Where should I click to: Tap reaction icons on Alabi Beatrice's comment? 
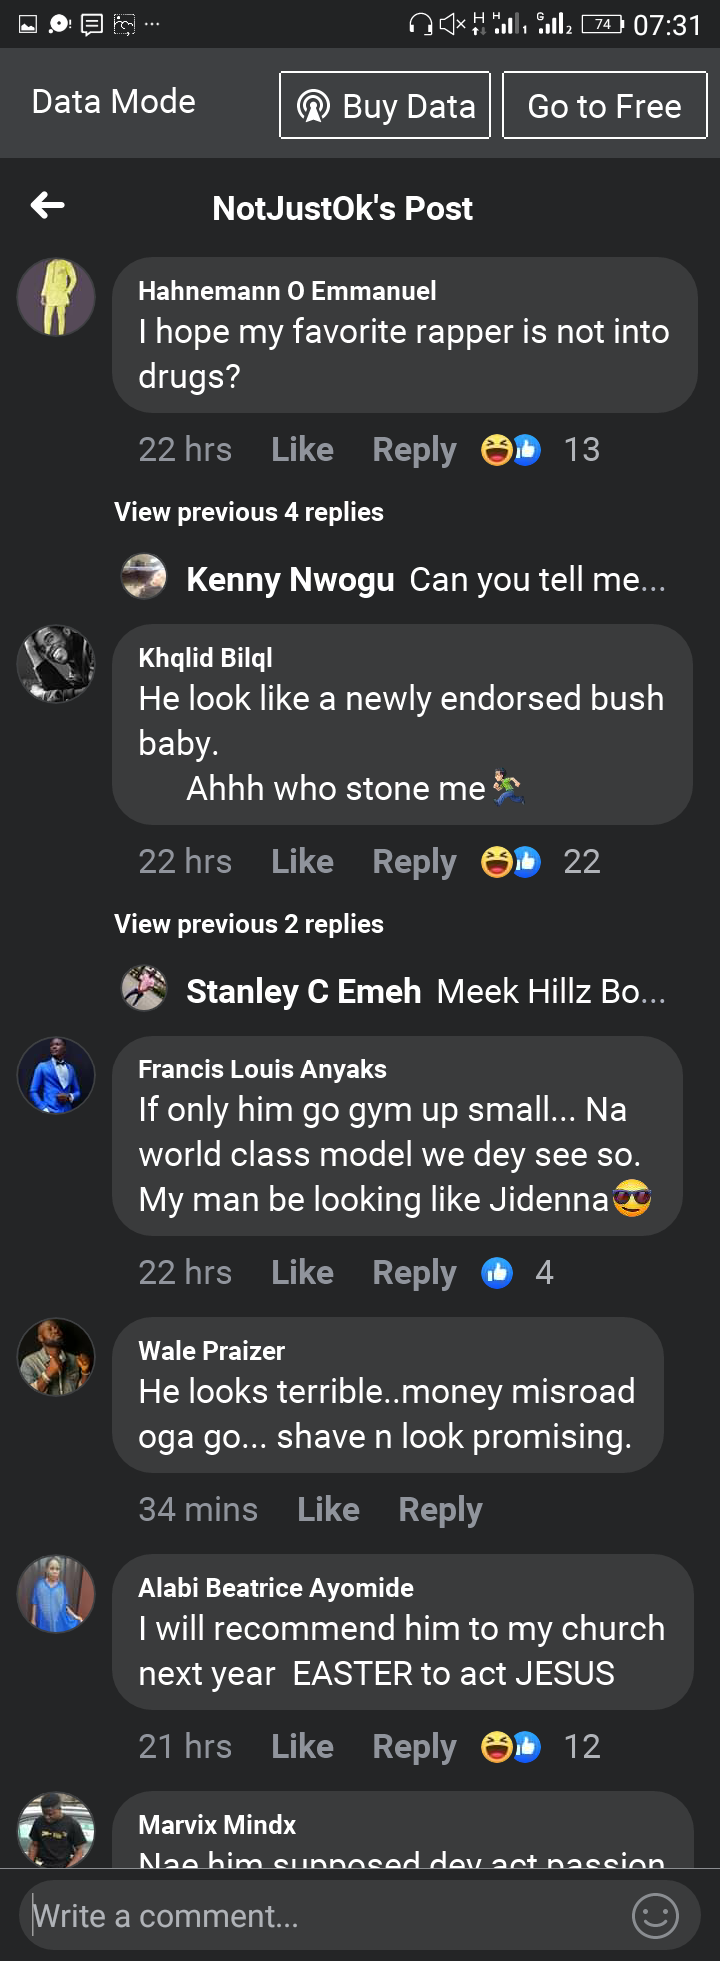tap(511, 1747)
